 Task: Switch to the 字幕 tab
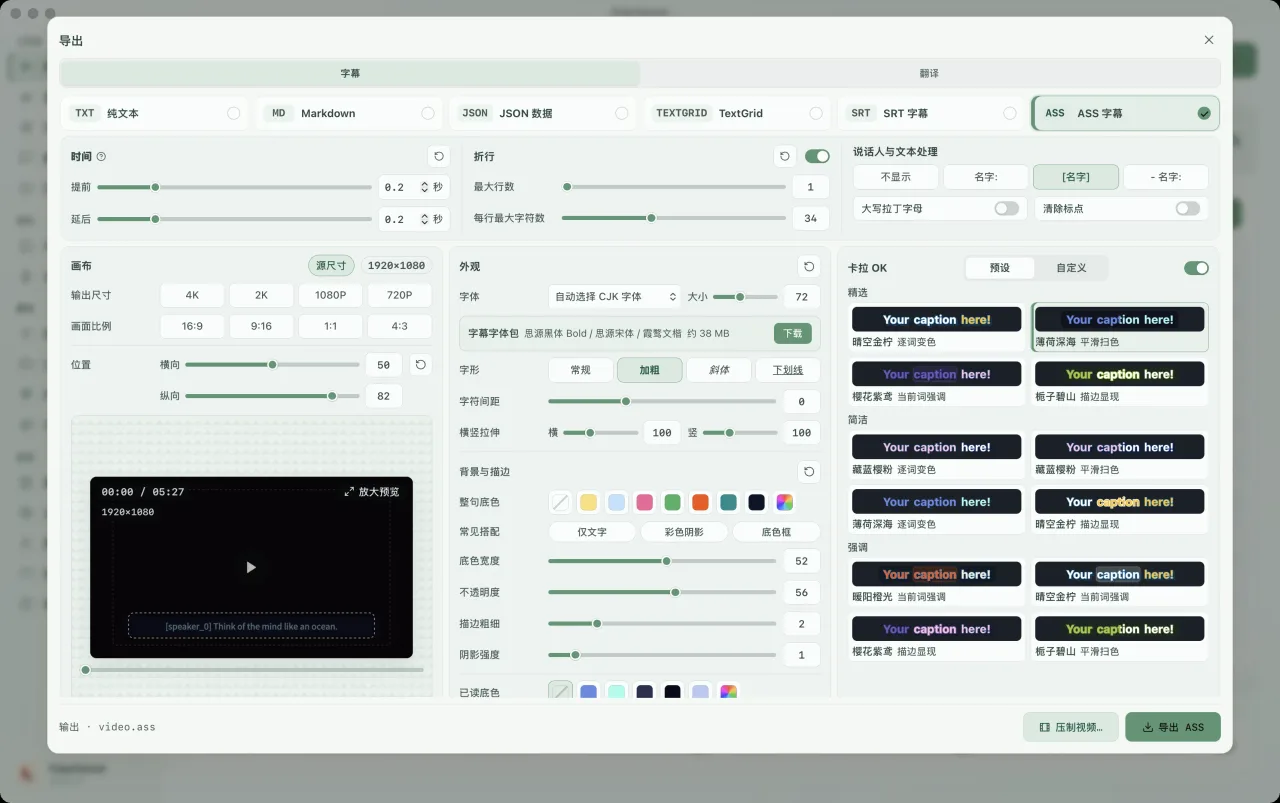coord(350,73)
